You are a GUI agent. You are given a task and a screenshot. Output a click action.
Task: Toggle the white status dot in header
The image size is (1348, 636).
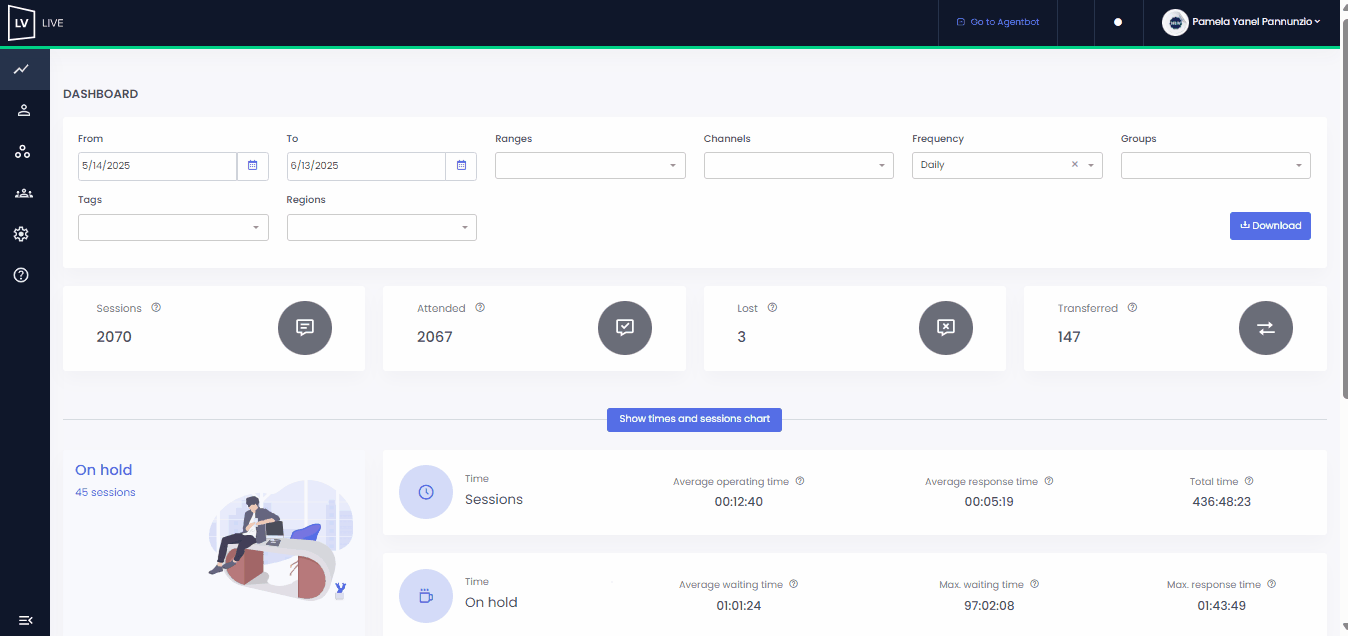(1118, 22)
